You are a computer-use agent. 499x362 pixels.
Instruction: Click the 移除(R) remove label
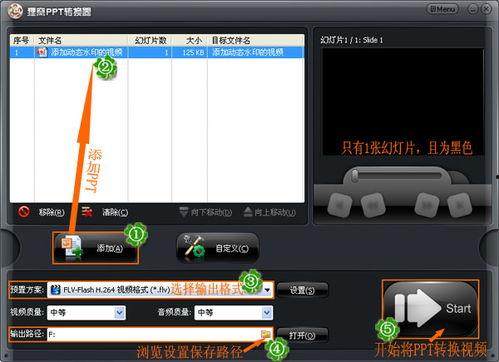[51, 212]
